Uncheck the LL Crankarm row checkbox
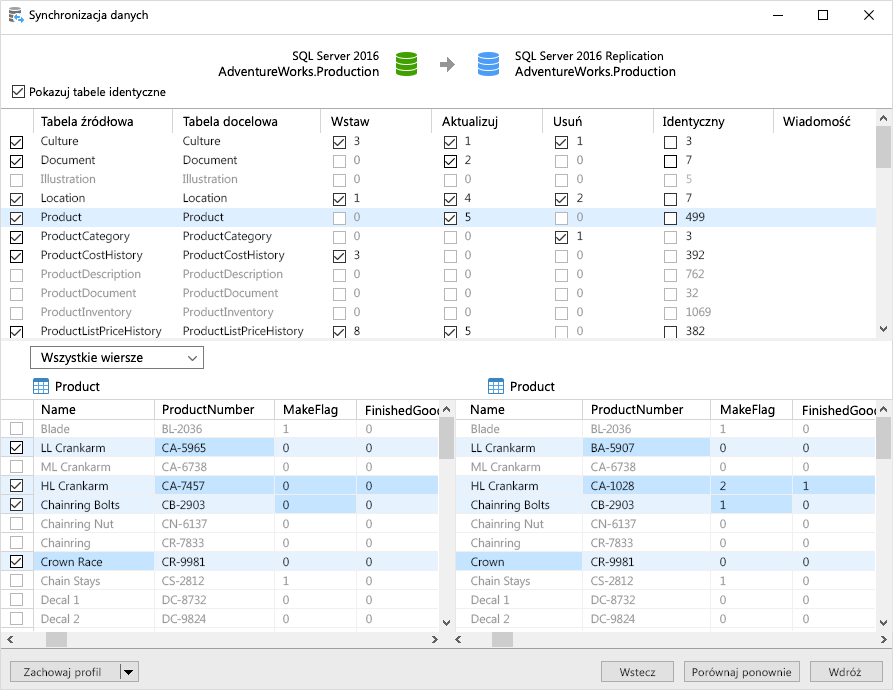Screen dimensions: 893x690 tap(17, 447)
